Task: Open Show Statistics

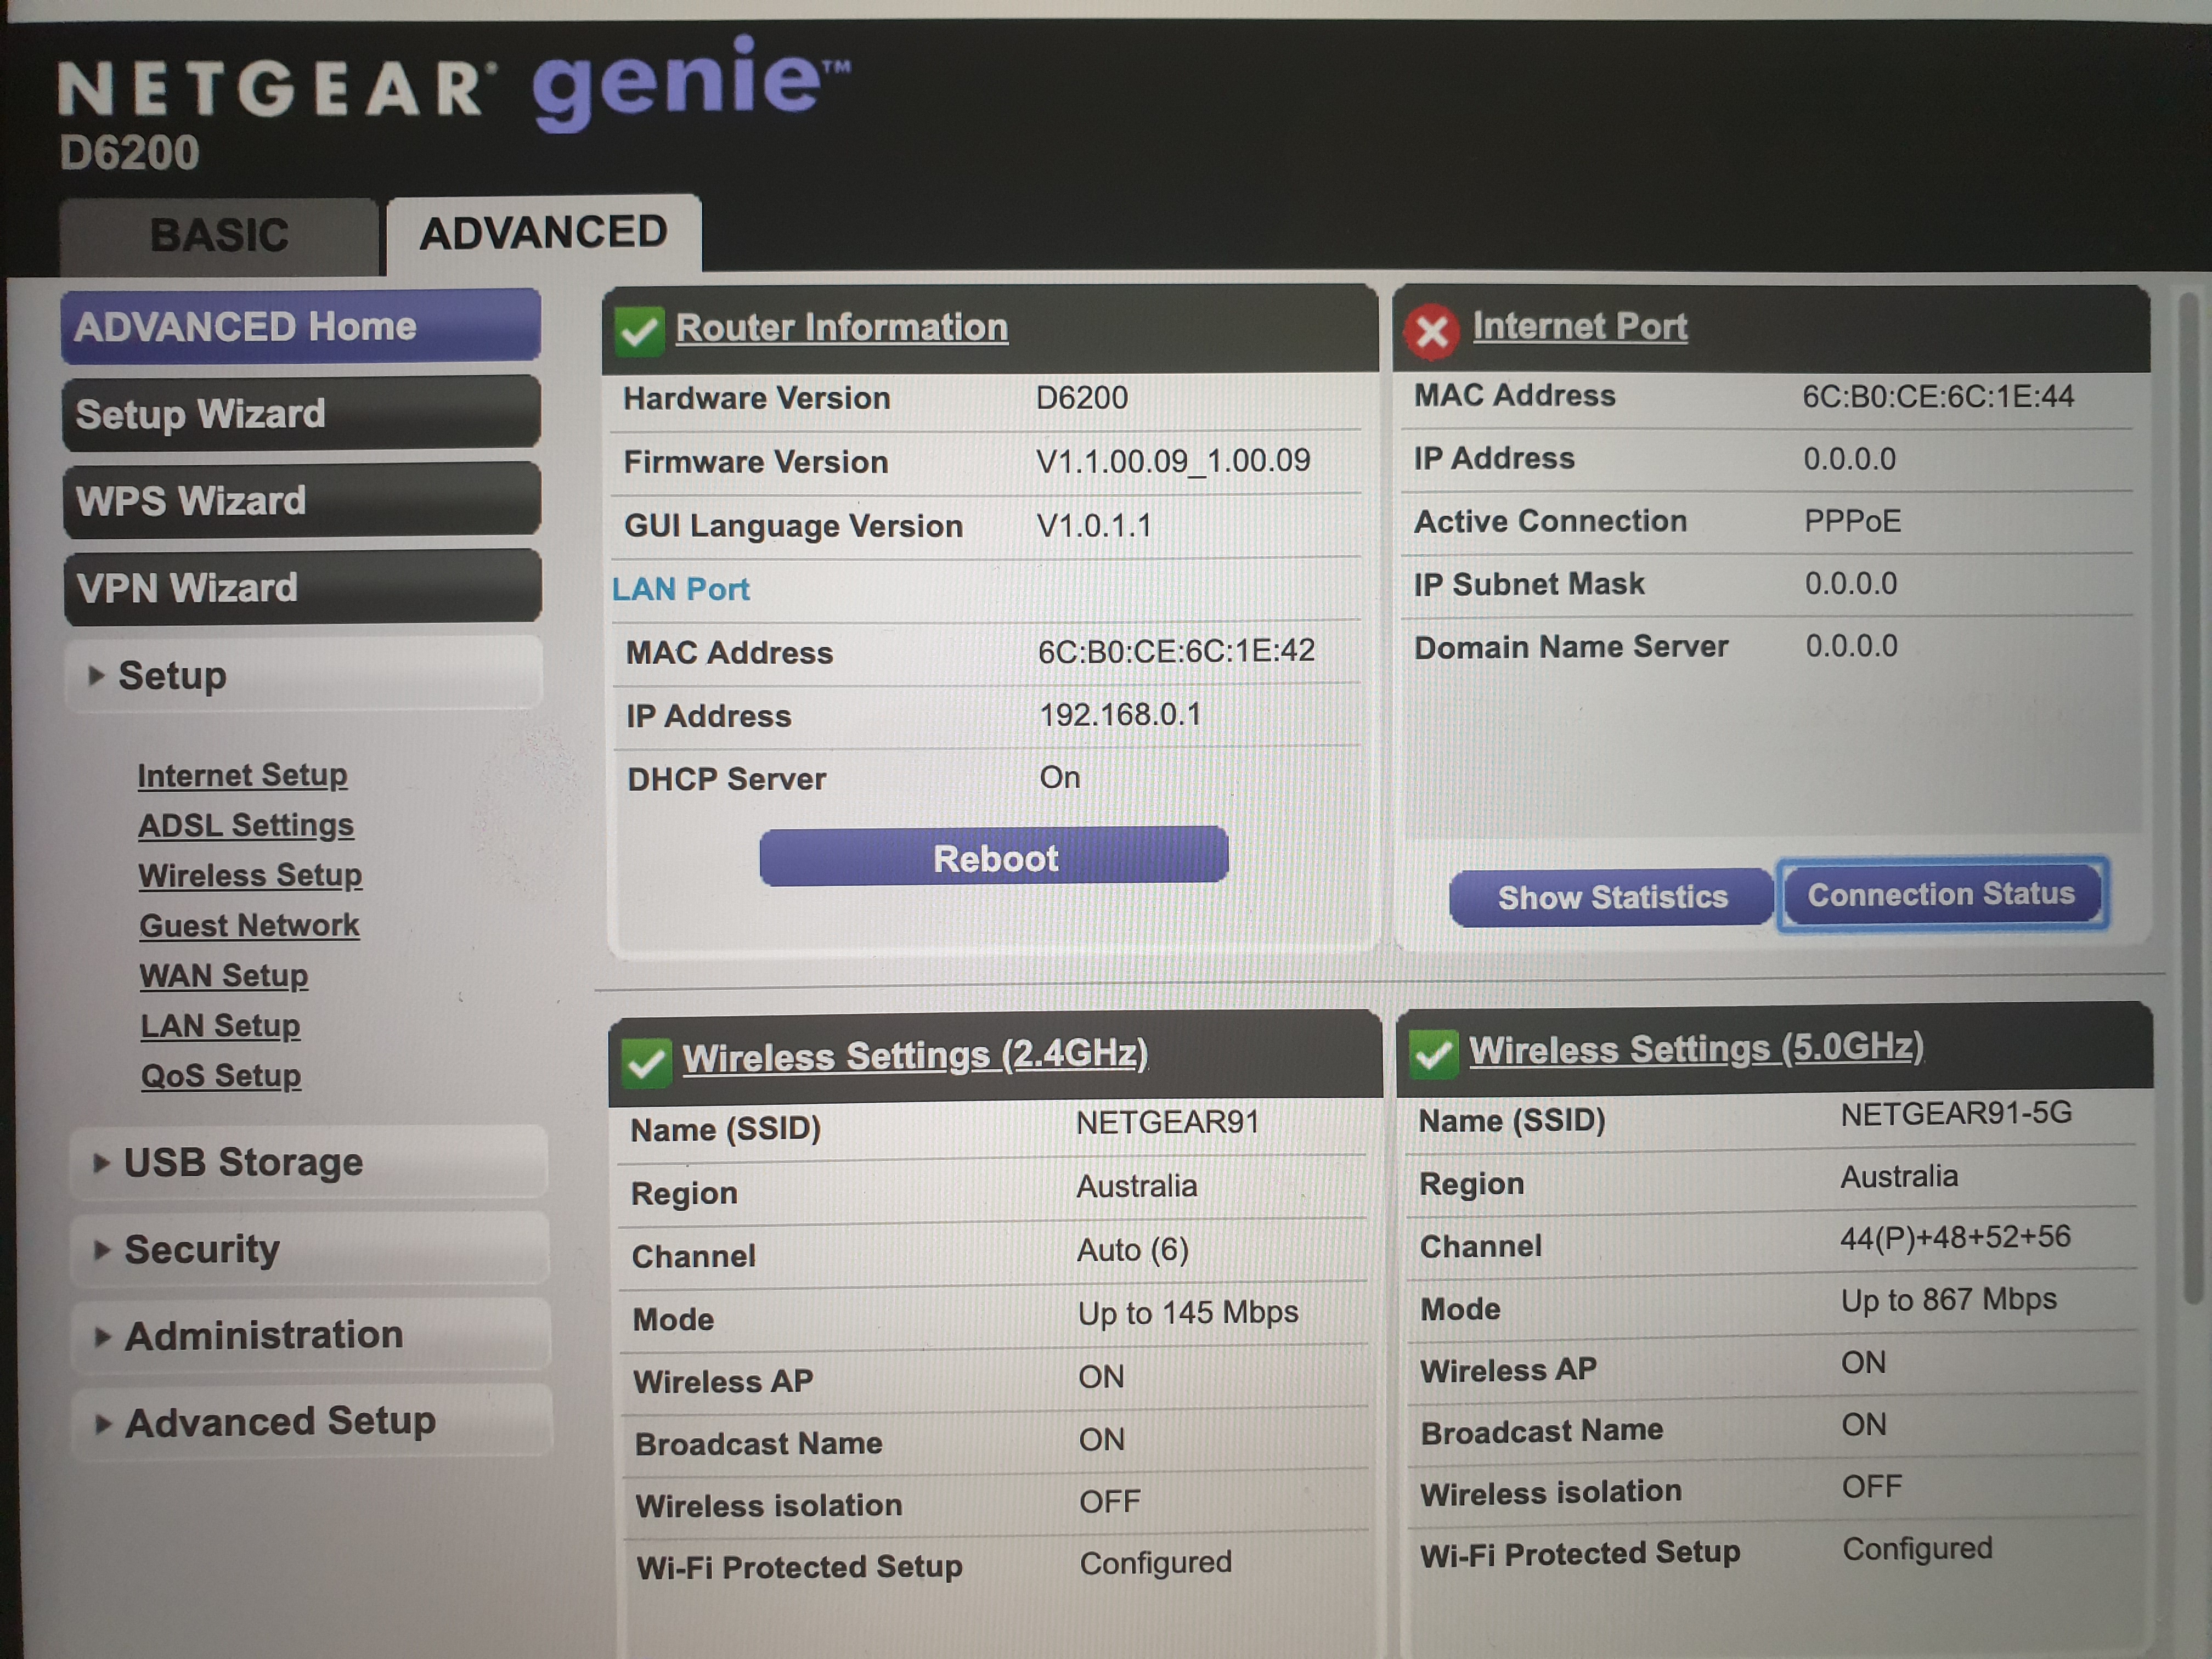Action: pyautogui.click(x=1610, y=896)
